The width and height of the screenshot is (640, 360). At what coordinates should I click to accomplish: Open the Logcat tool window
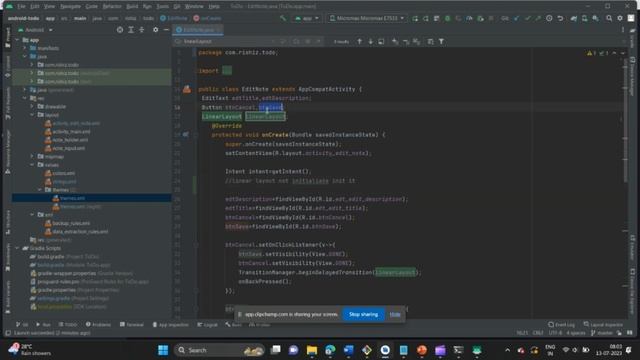[207, 324]
